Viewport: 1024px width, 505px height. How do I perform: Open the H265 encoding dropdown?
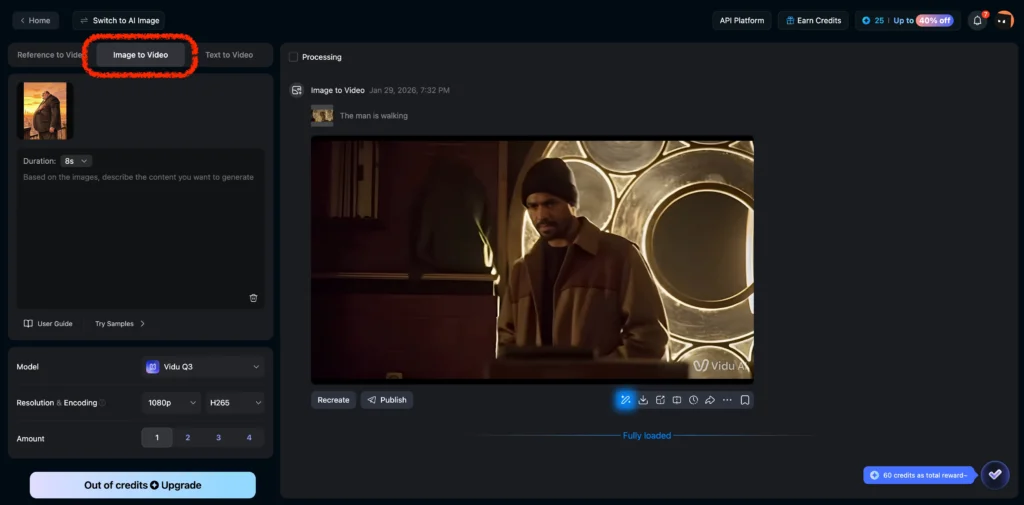pyautogui.click(x=235, y=403)
